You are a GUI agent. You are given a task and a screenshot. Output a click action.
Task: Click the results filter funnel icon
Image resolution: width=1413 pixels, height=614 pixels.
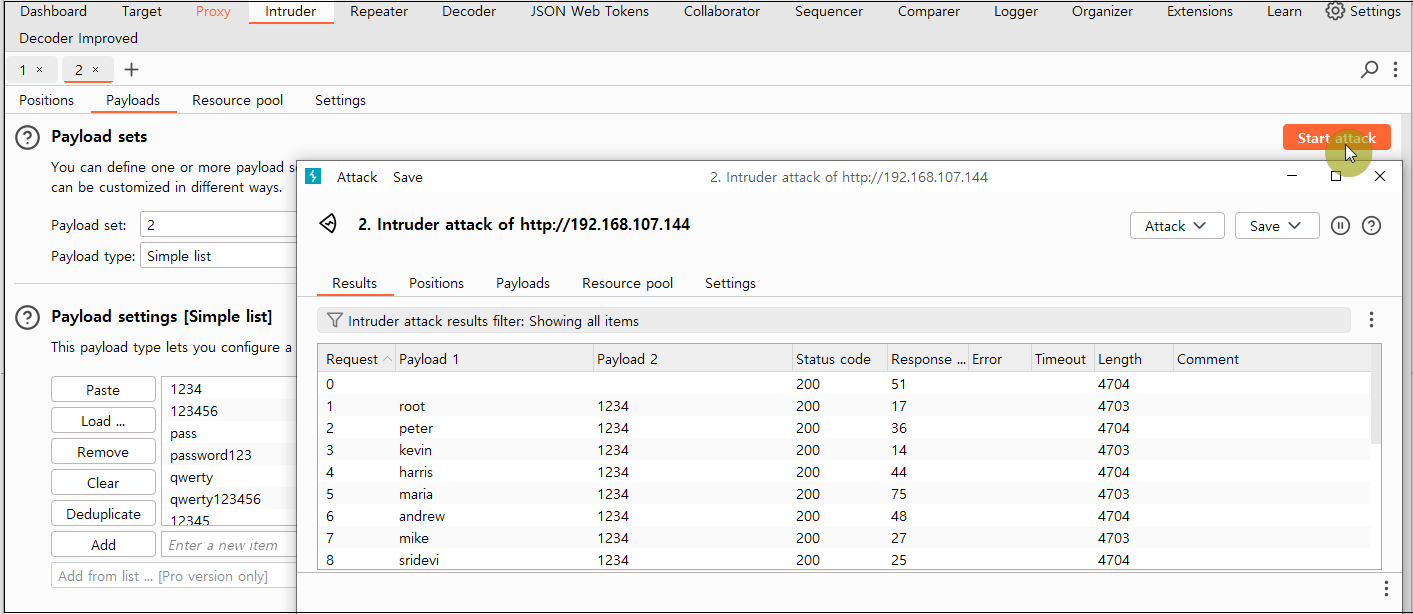pos(335,321)
